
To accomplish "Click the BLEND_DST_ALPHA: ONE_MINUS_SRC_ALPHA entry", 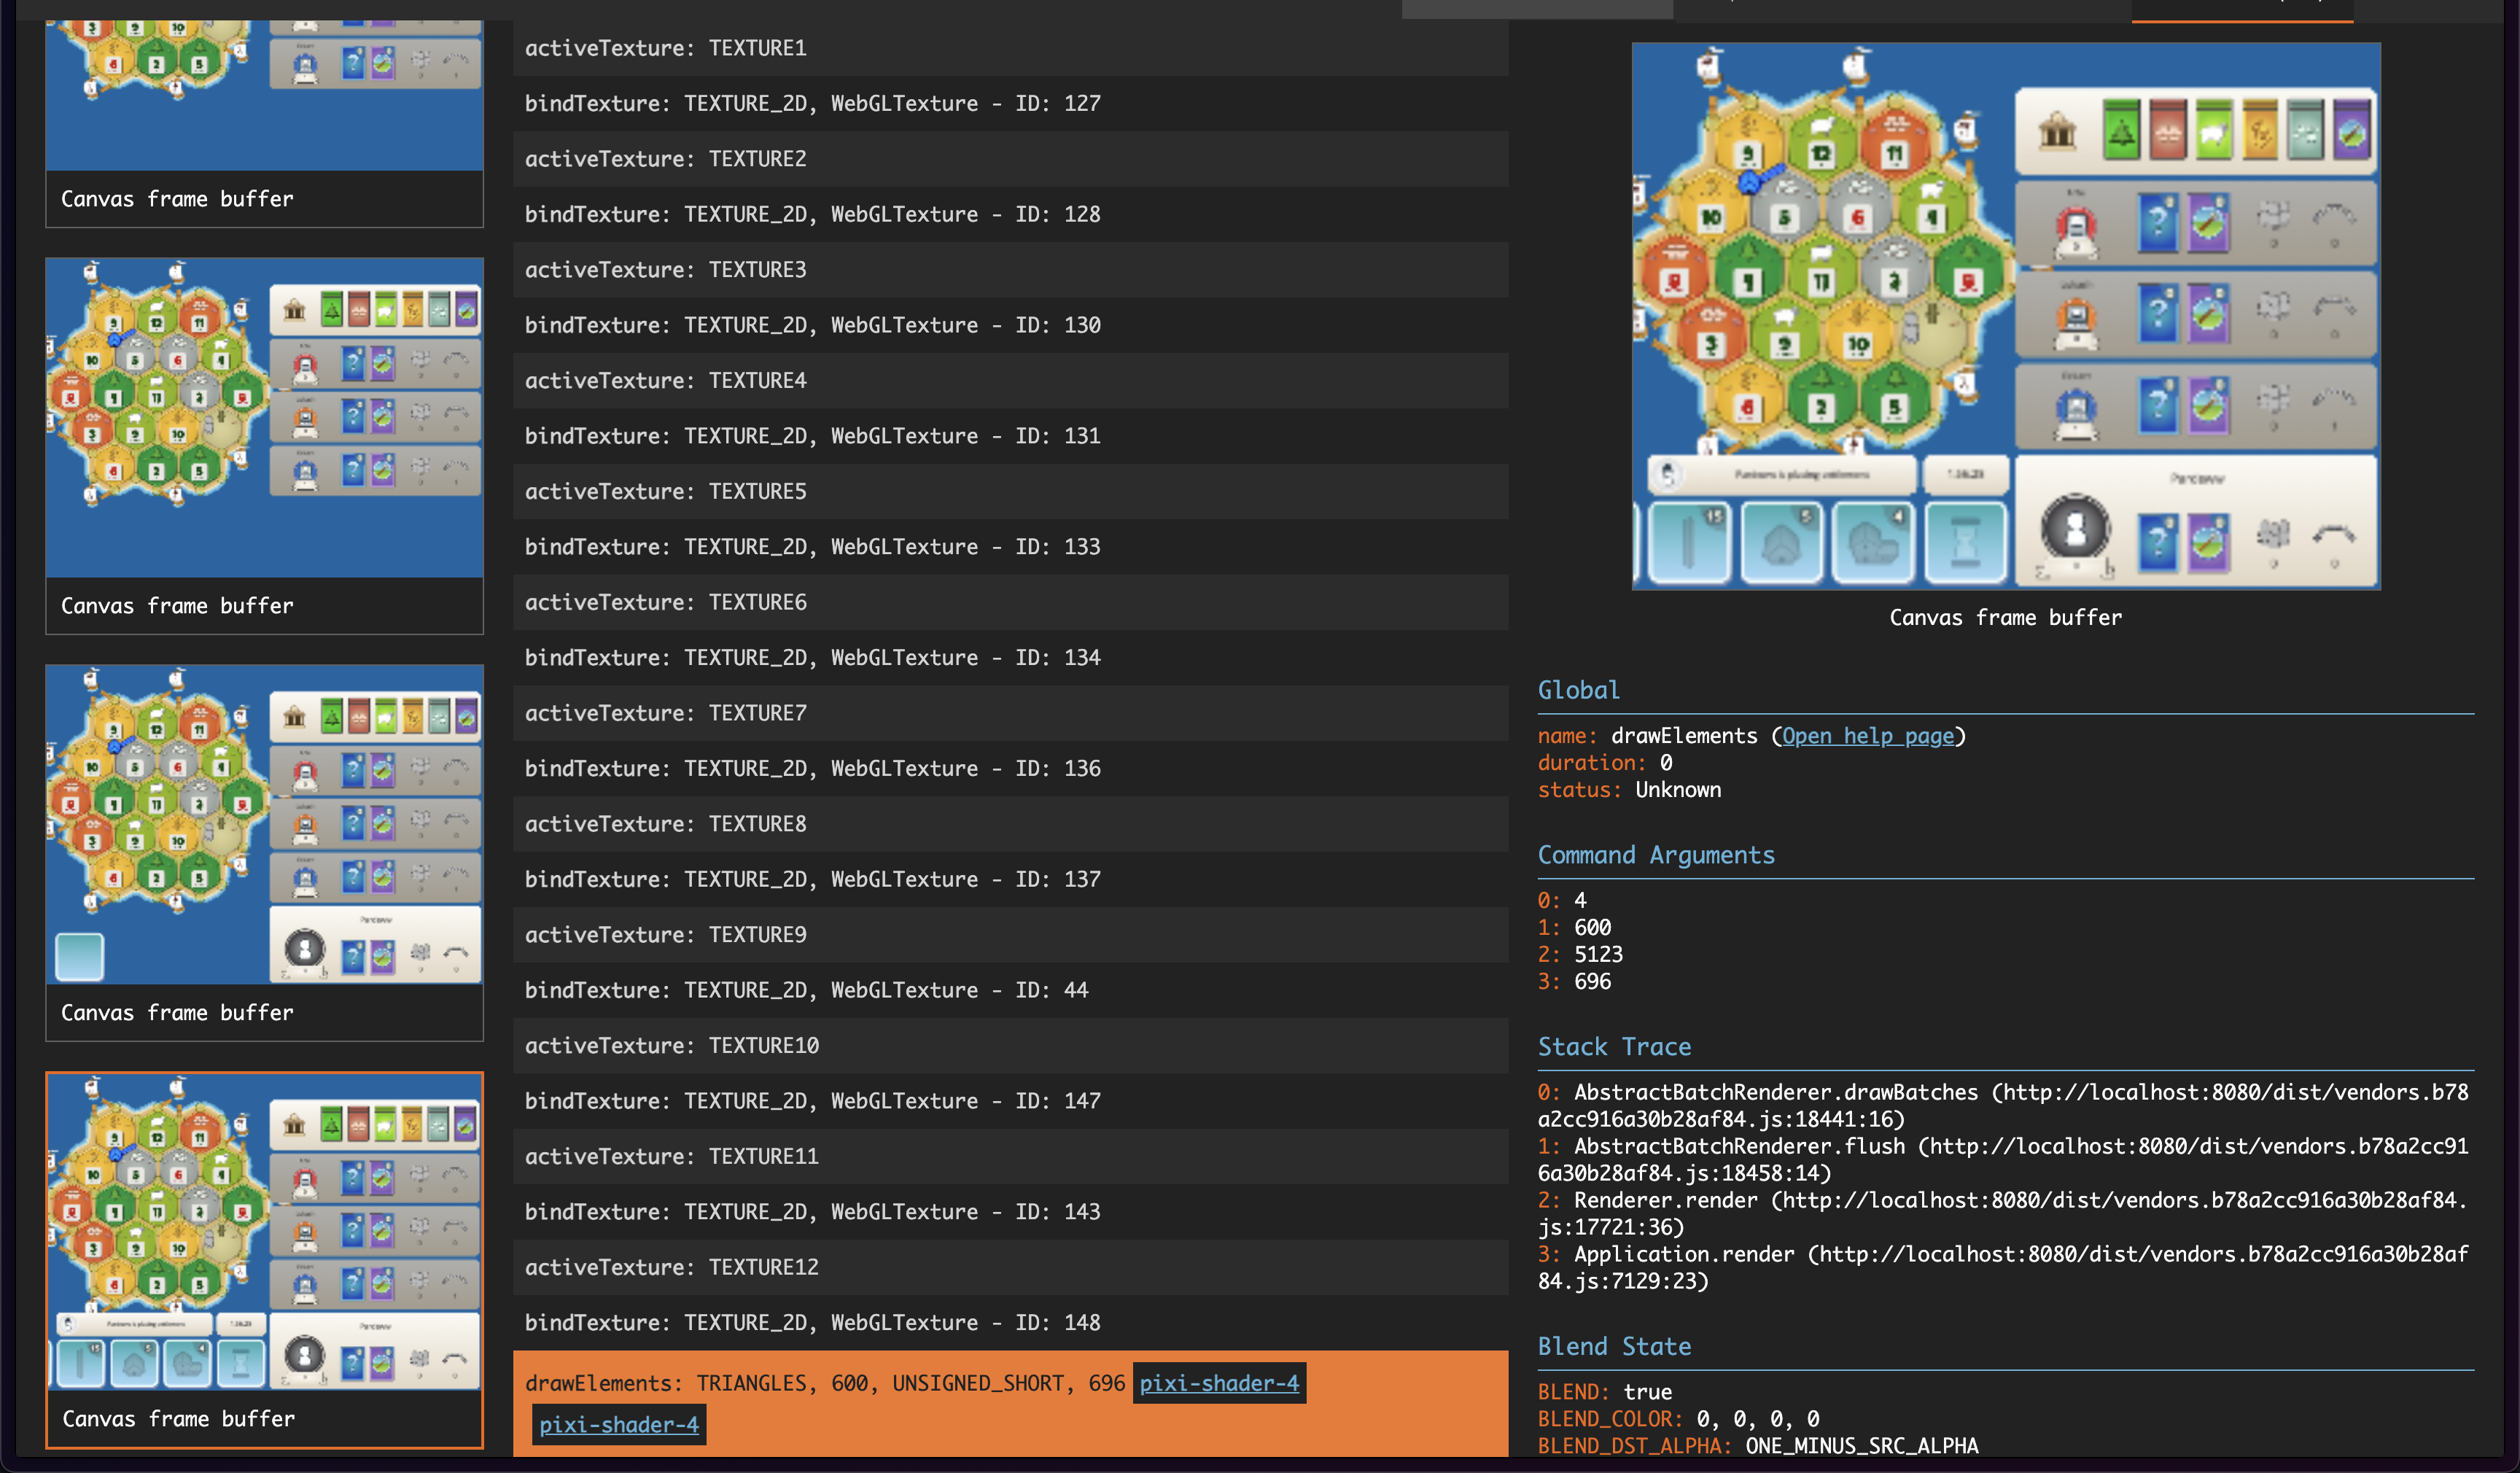I will pos(1758,1446).
